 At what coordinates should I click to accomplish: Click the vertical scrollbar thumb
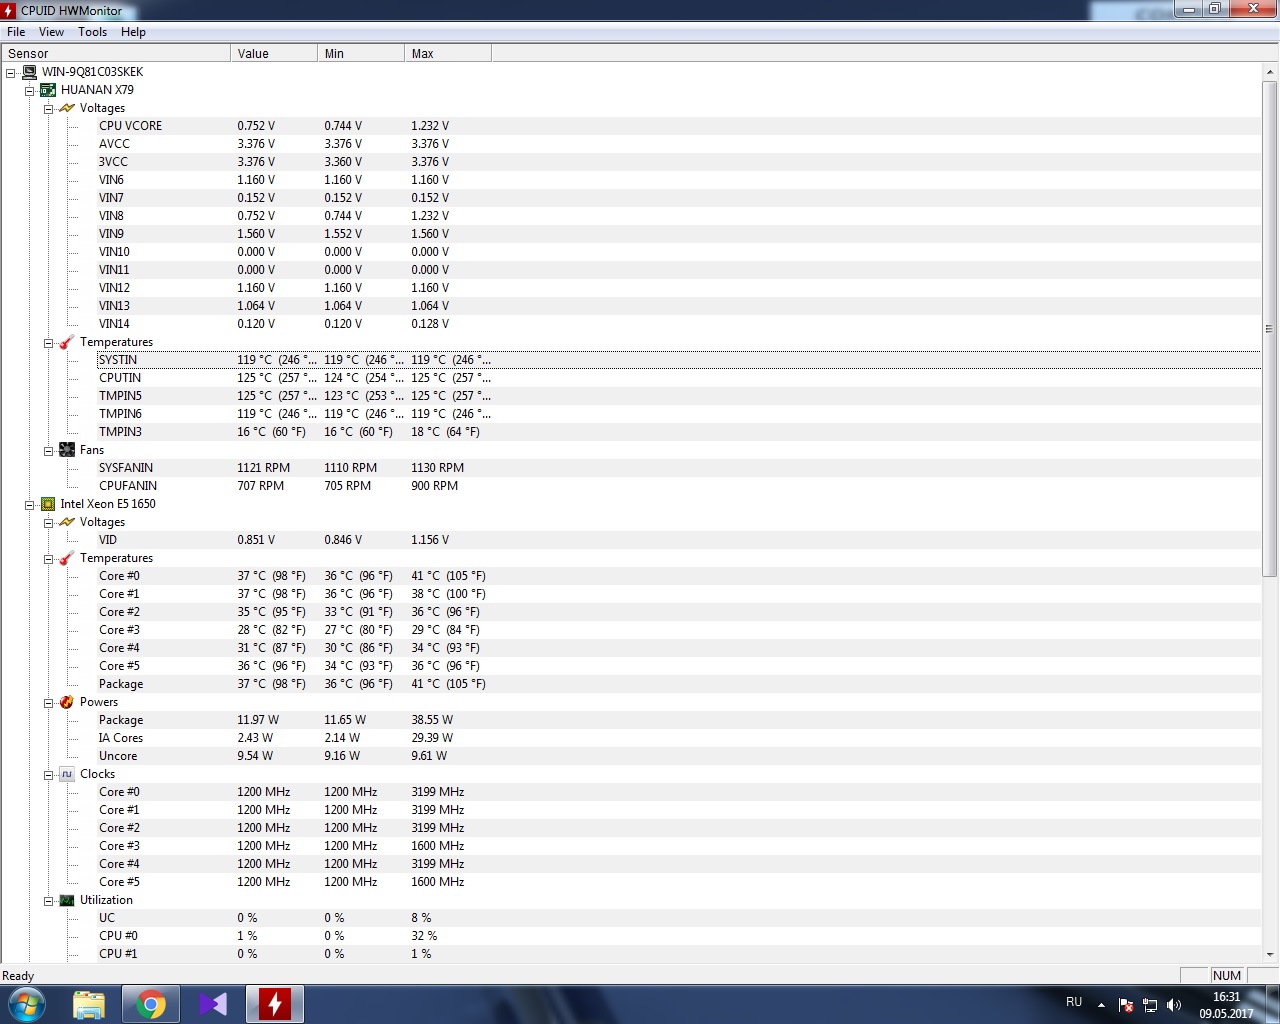(1270, 328)
